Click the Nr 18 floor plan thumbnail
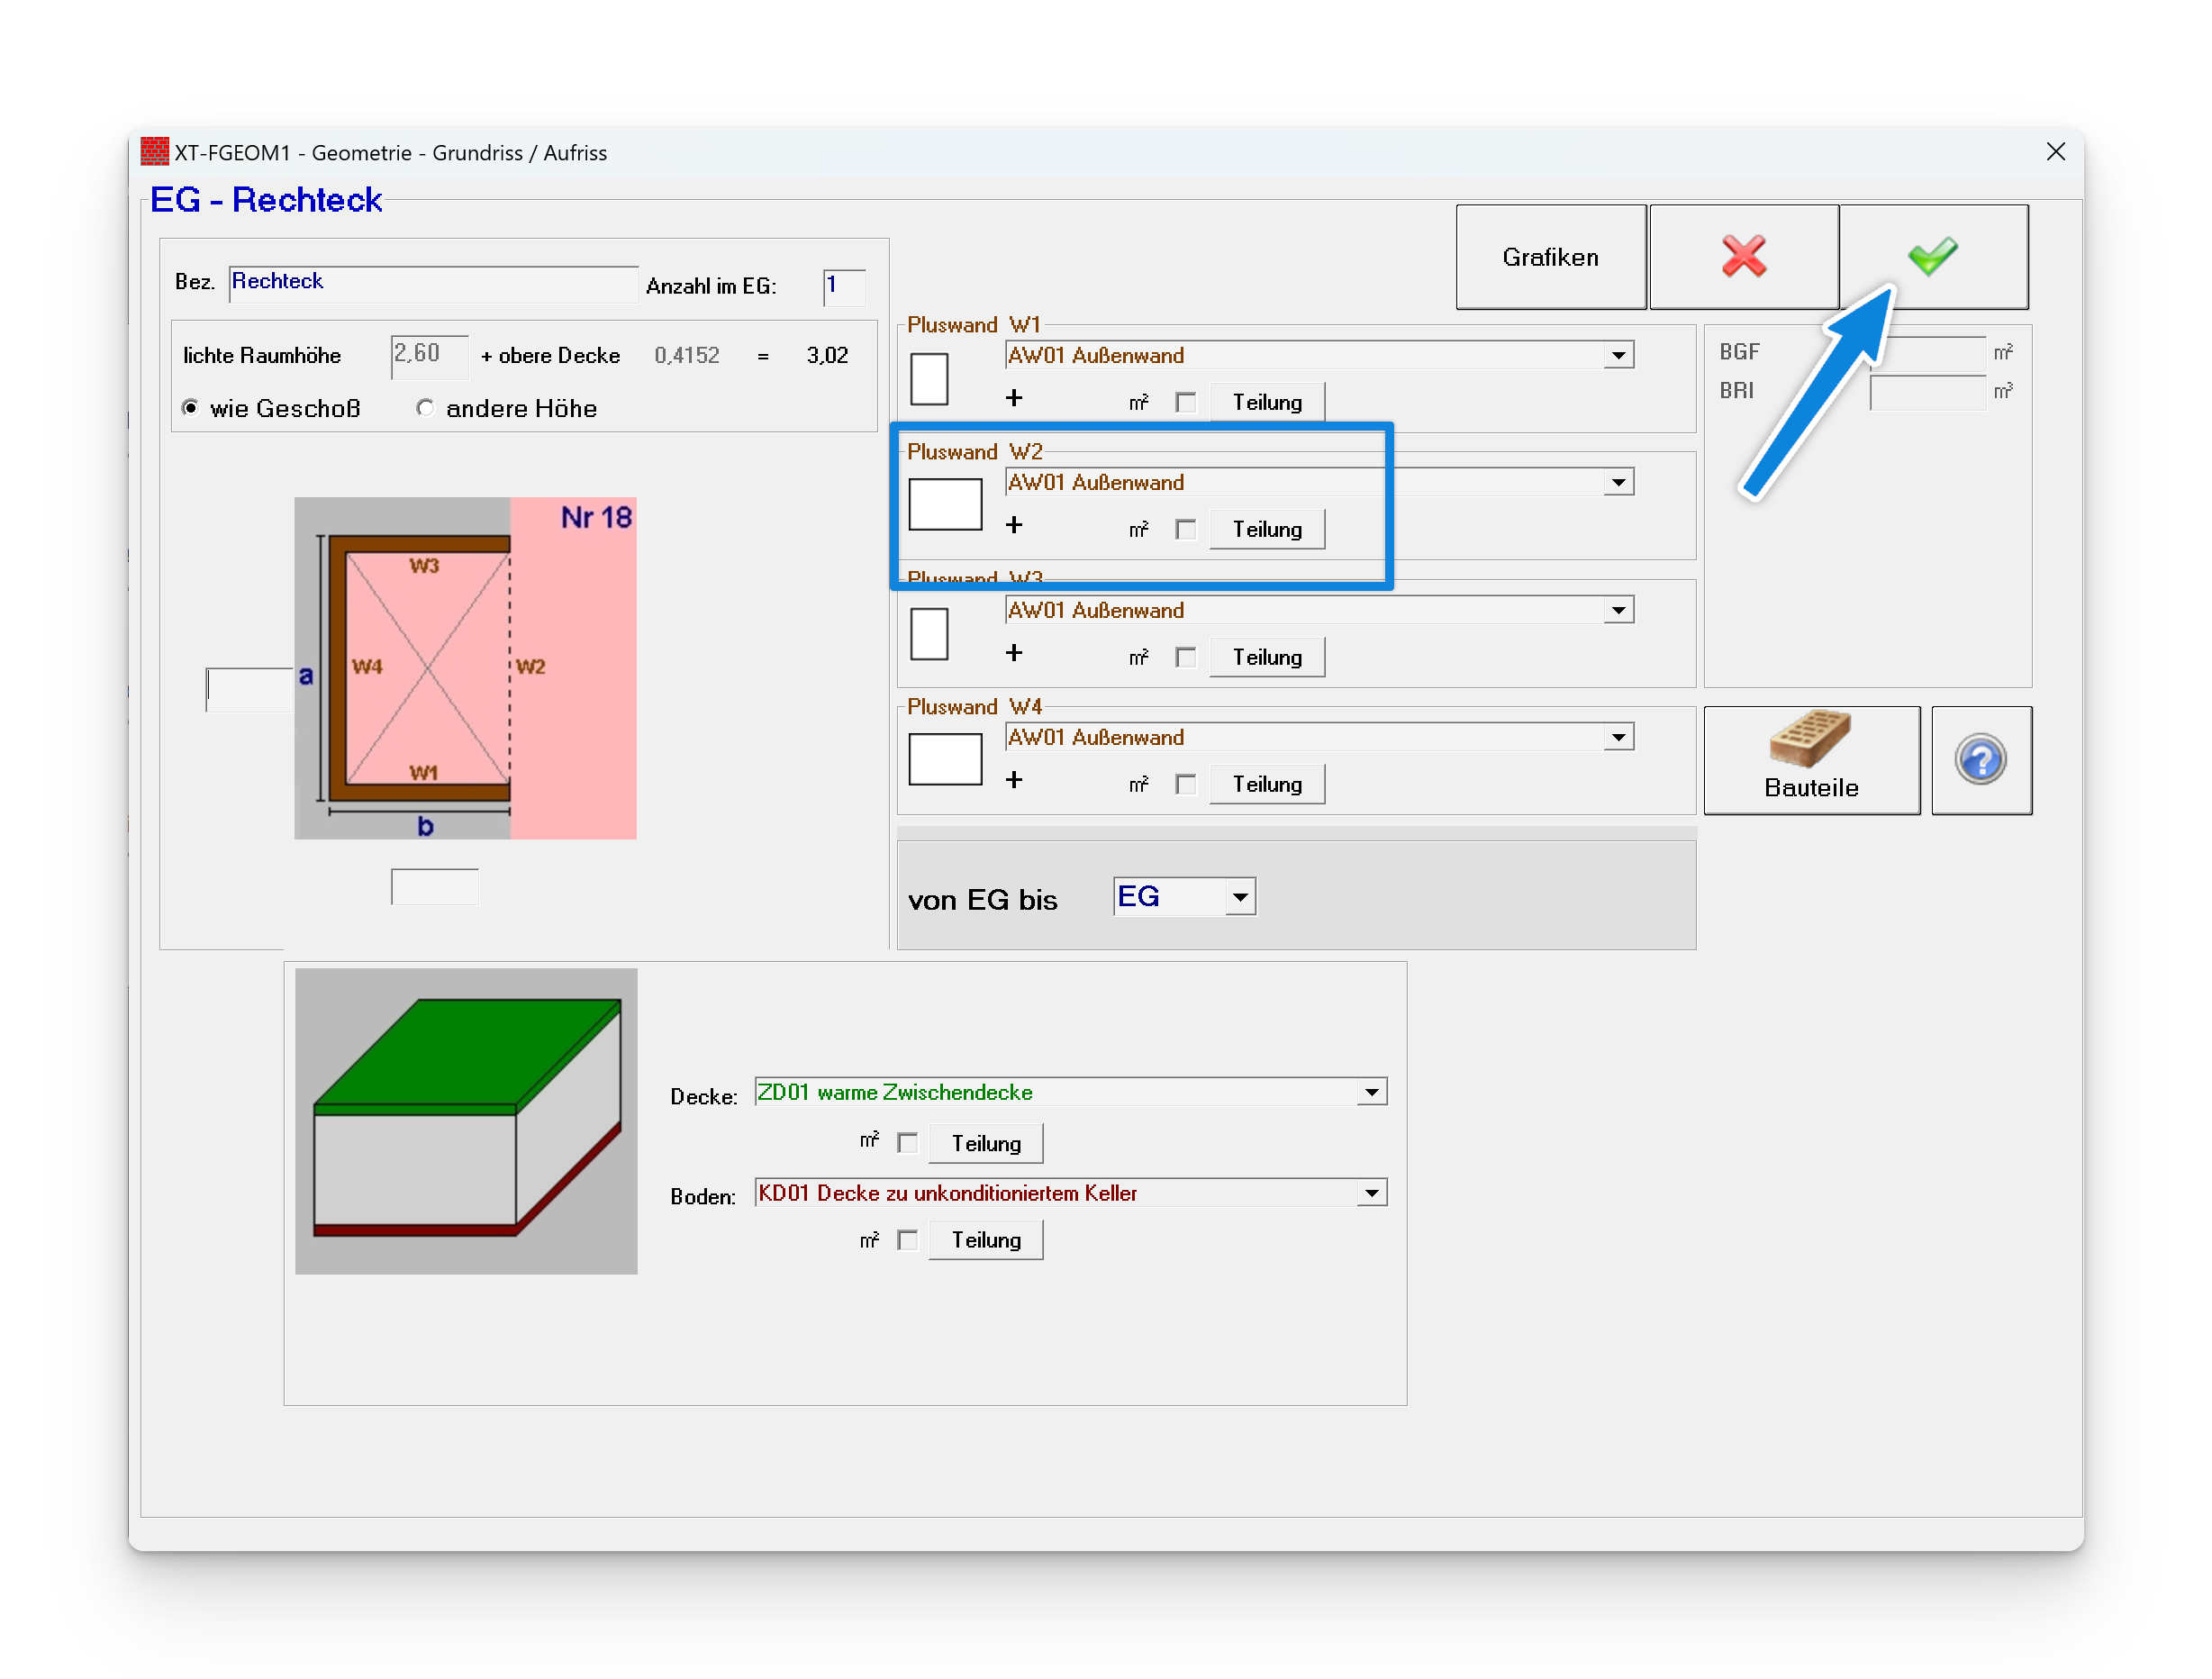Viewport: 2212px width, 1679px height. coord(465,668)
